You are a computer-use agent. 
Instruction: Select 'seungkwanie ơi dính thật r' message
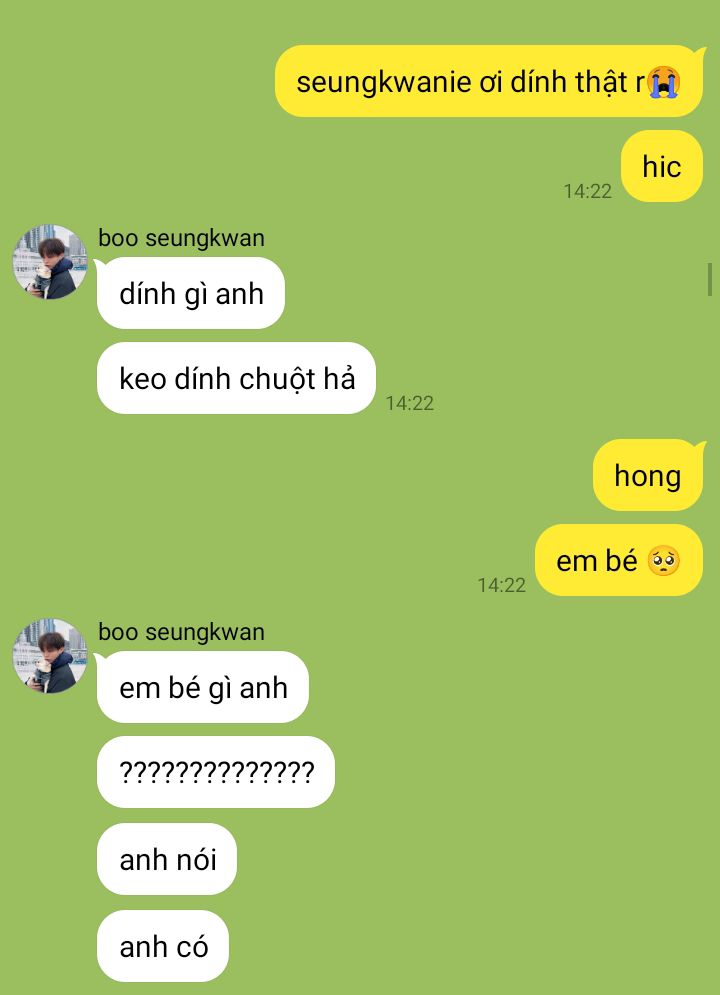[489, 81]
